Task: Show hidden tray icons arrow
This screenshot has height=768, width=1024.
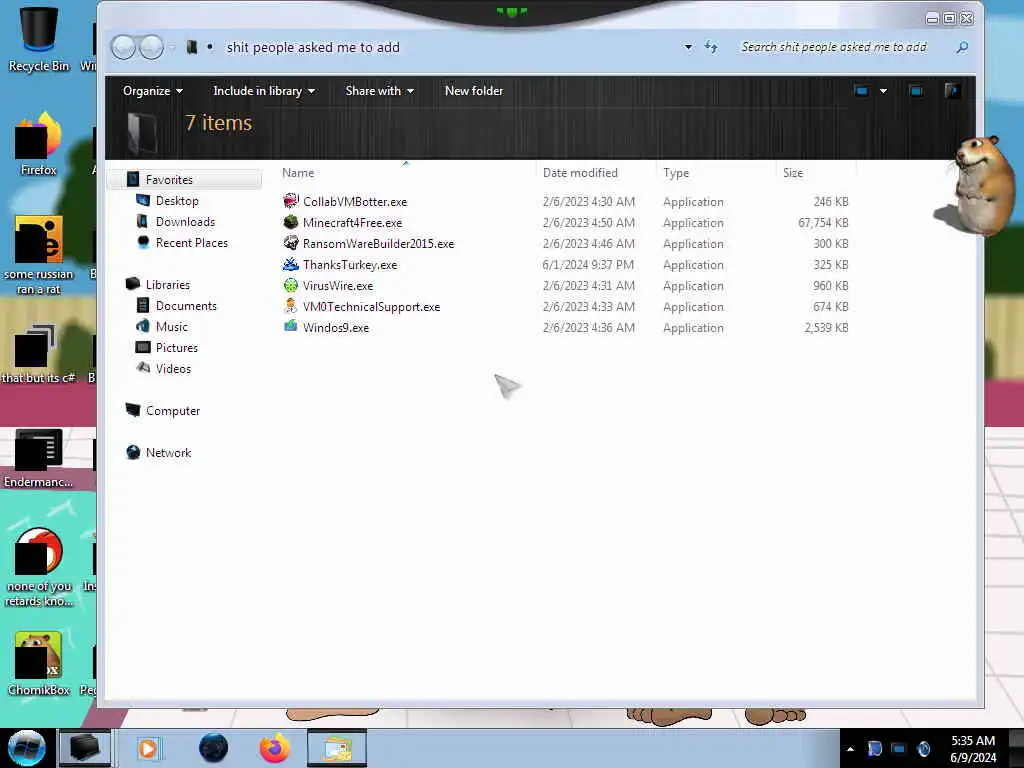Action: point(850,749)
